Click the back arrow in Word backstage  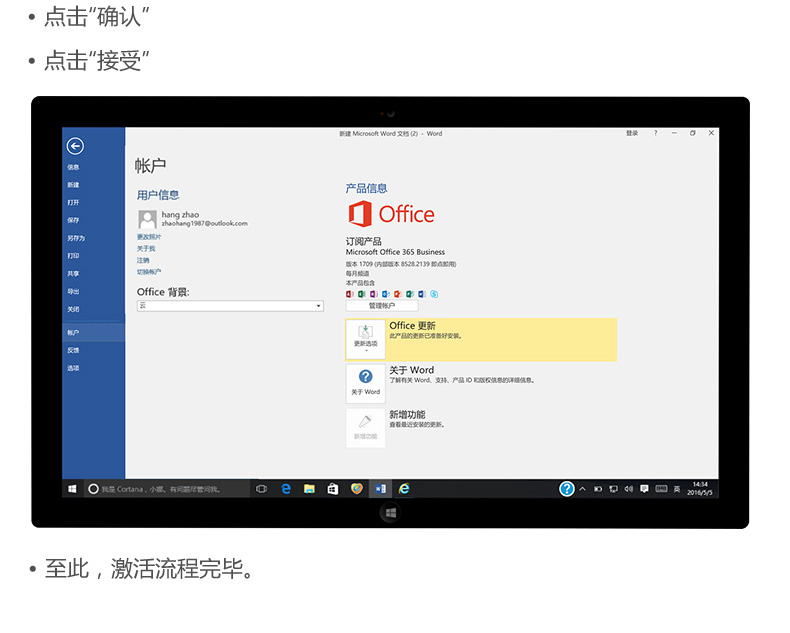click(75, 146)
